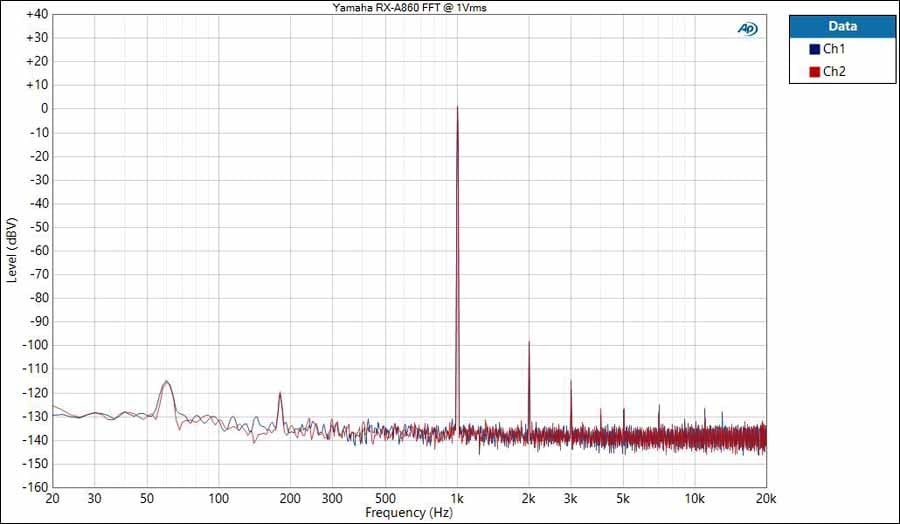Select the Ch1 label in the legend
The height and width of the screenshot is (524, 900).
click(x=834, y=49)
